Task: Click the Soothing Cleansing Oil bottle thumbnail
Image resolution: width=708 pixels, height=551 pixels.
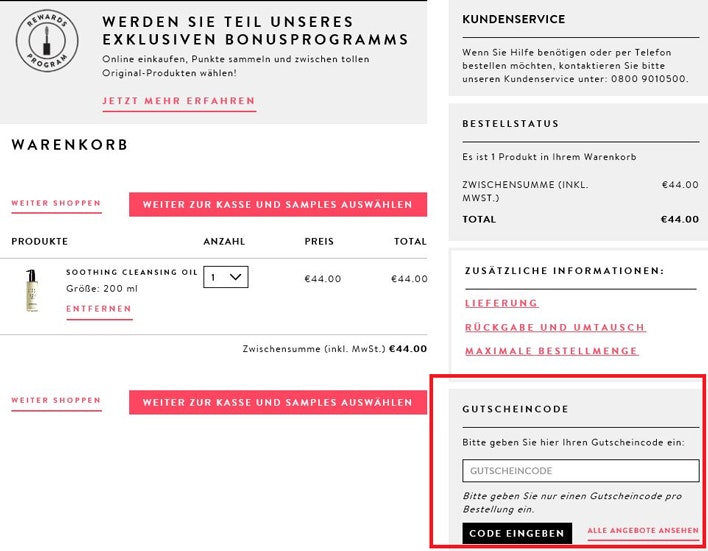Action: tap(32, 290)
